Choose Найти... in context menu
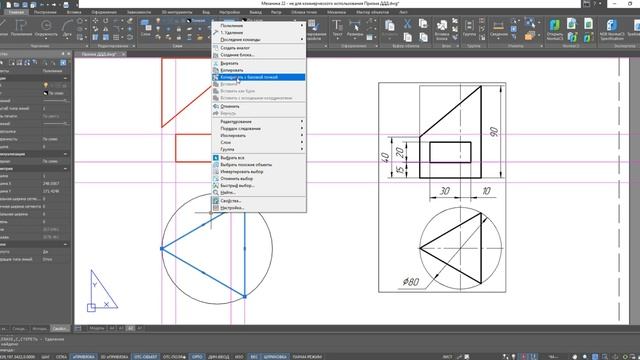 point(259,192)
